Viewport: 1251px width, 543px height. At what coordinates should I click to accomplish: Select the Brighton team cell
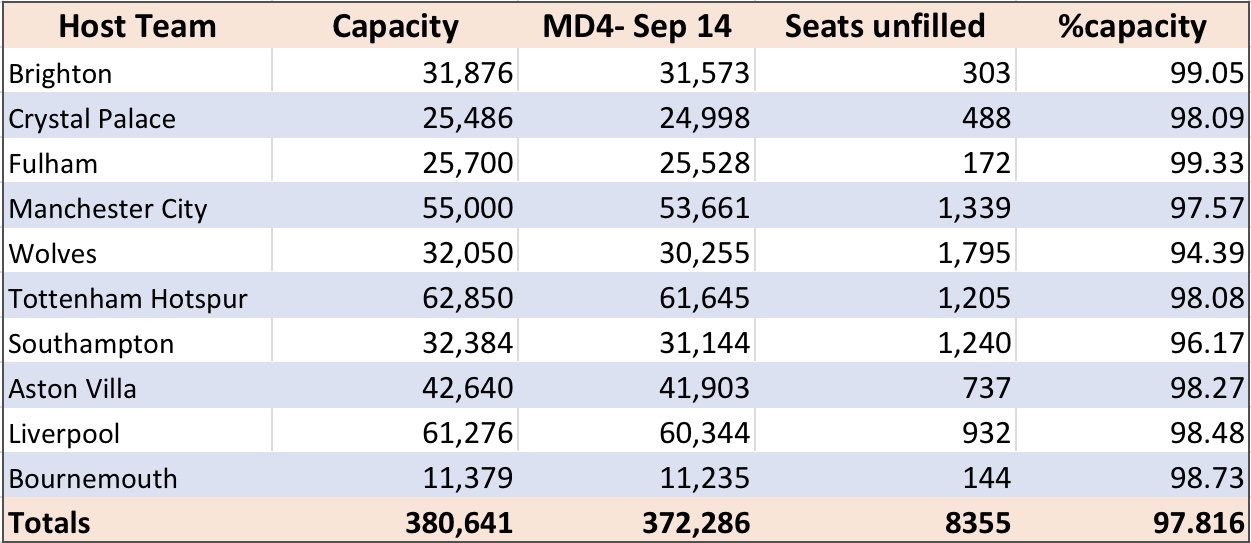(137, 73)
